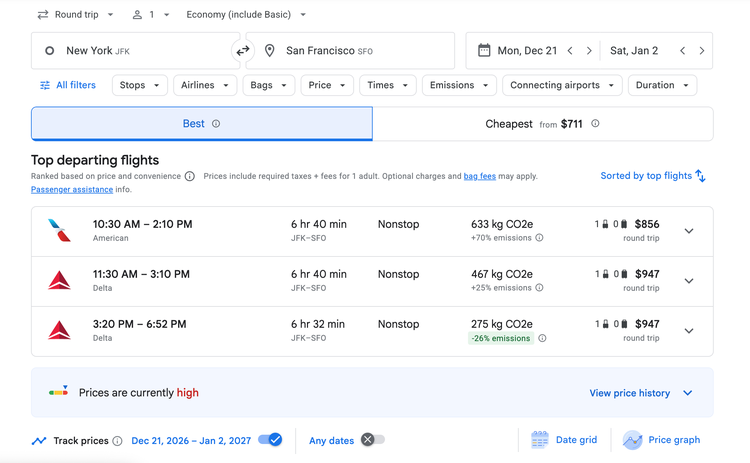Click the round trip arrows icon
Image resolution: width=750 pixels, height=463 pixels.
click(x=43, y=15)
